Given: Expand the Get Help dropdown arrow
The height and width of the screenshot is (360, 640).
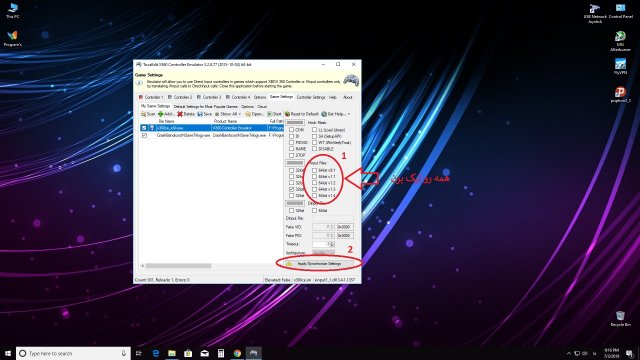Looking at the screenshot, I should (349, 114).
